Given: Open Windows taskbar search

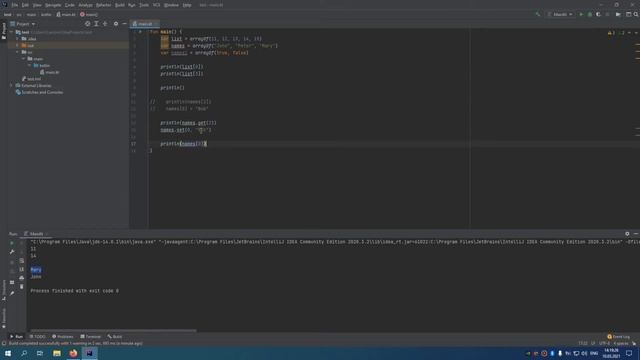Looking at the screenshot, I should point(24,353).
